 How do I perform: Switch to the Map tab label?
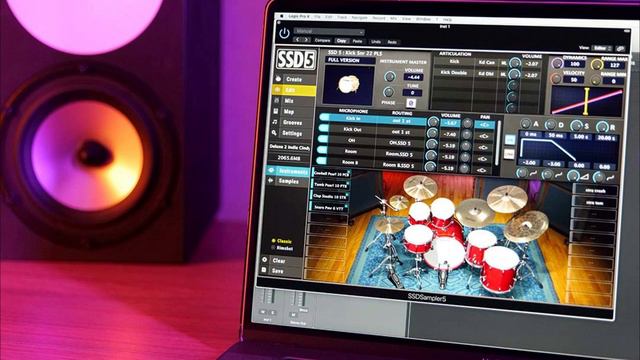click(289, 112)
